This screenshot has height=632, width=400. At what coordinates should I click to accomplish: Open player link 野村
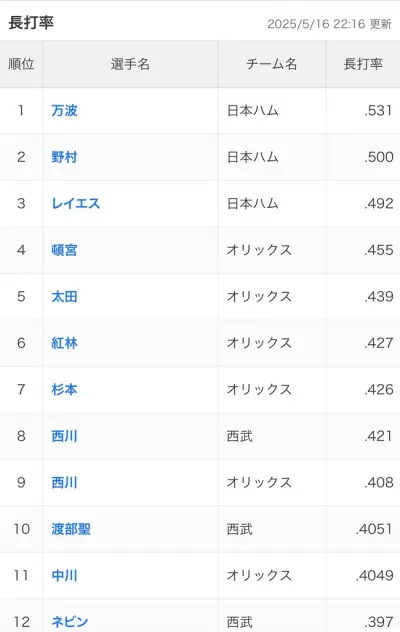coord(64,157)
